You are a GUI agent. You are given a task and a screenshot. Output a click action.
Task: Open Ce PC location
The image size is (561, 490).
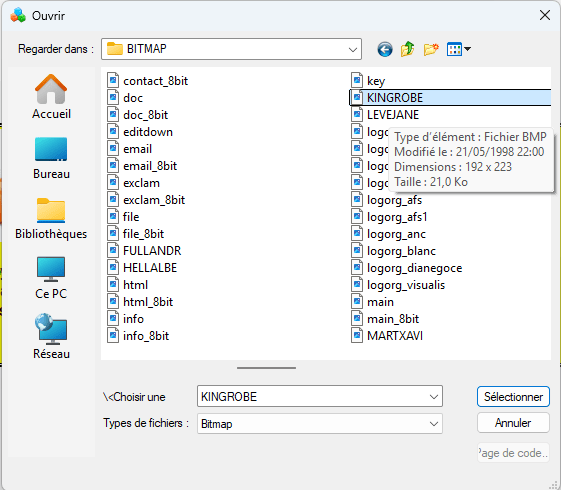point(51,278)
